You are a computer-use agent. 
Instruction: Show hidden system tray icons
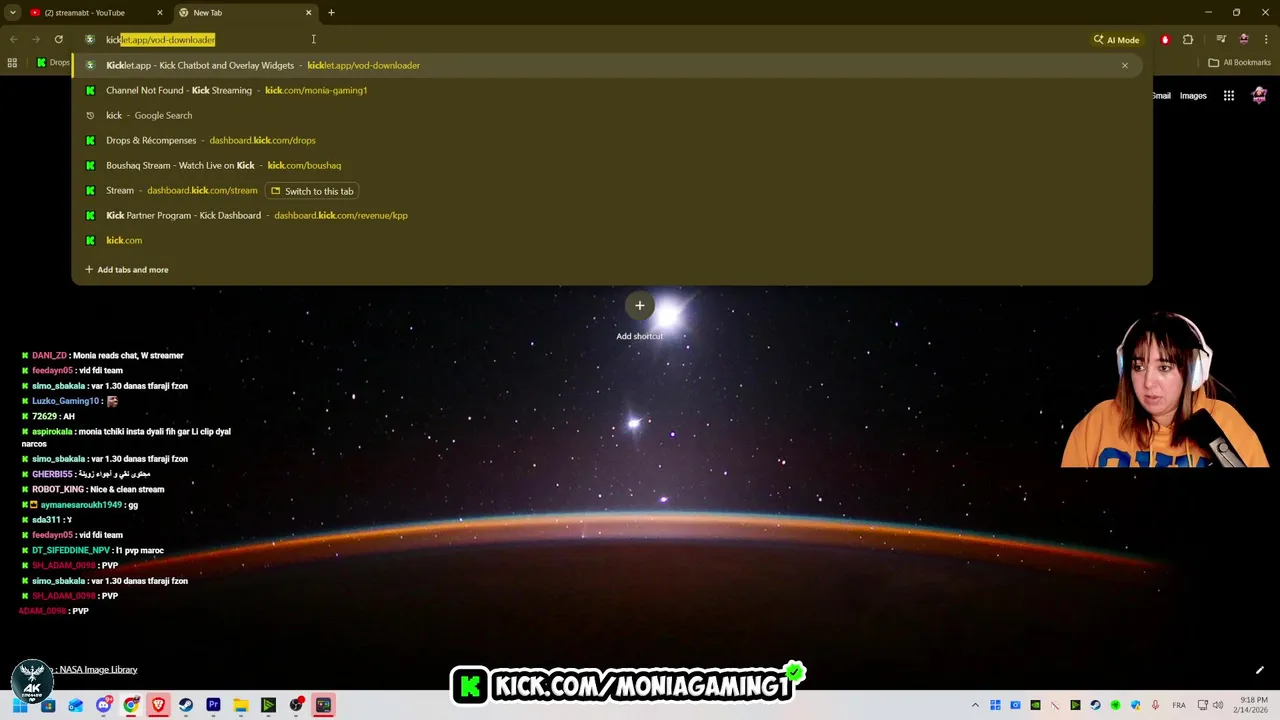(x=975, y=706)
